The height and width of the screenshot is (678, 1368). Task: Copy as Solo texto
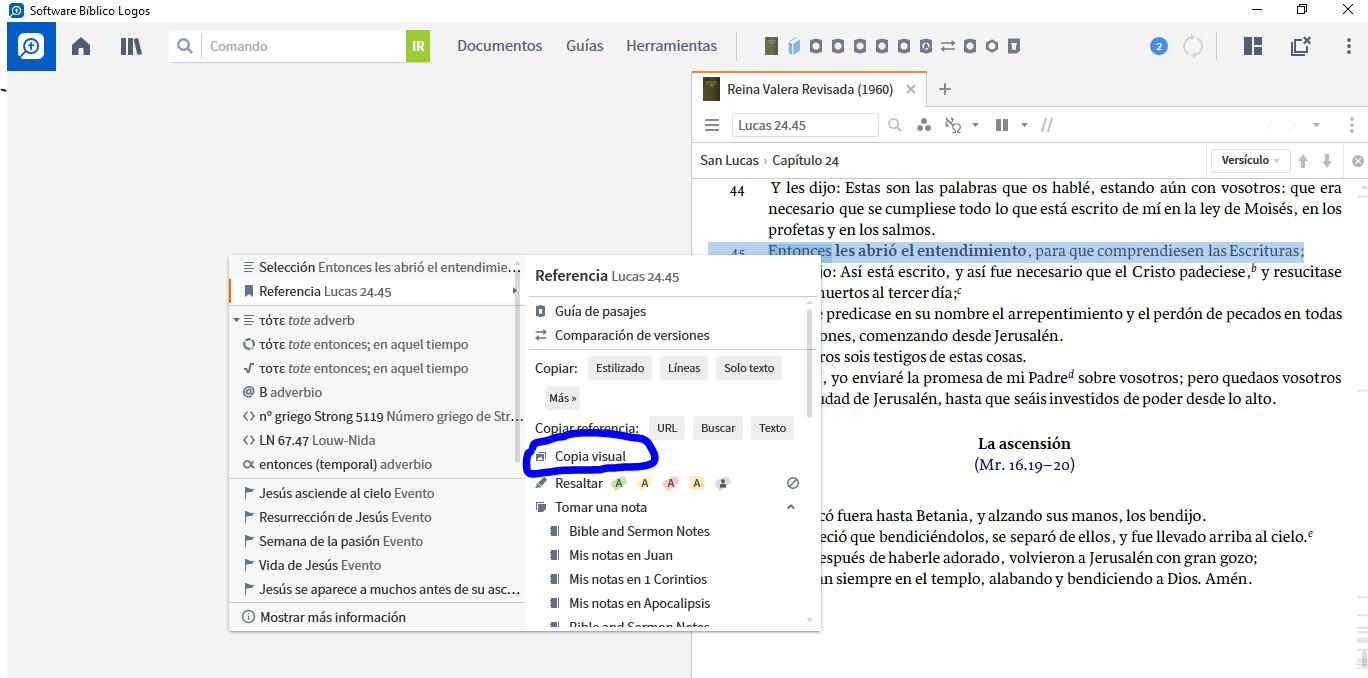tap(749, 368)
